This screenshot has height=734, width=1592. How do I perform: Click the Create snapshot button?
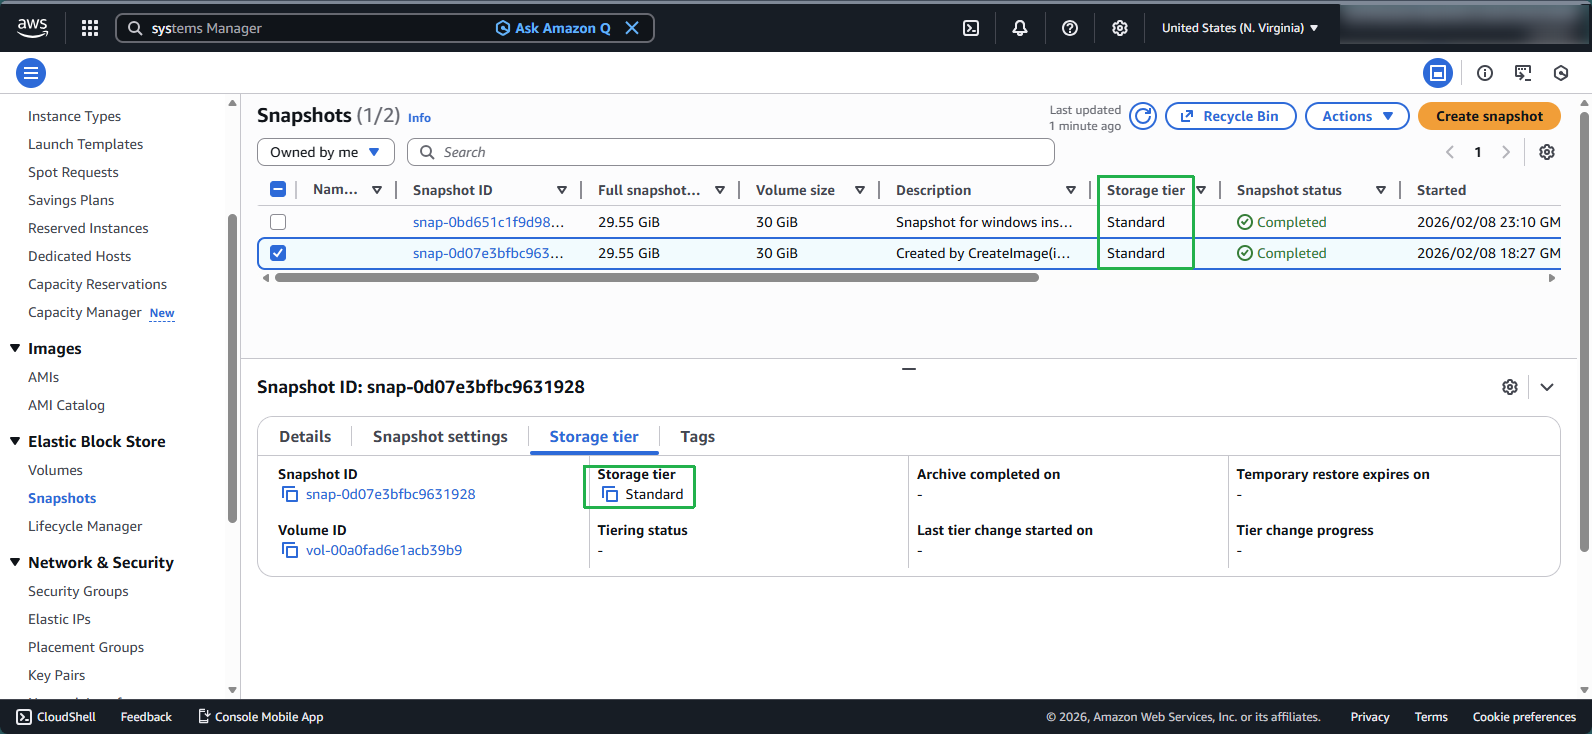click(x=1488, y=116)
